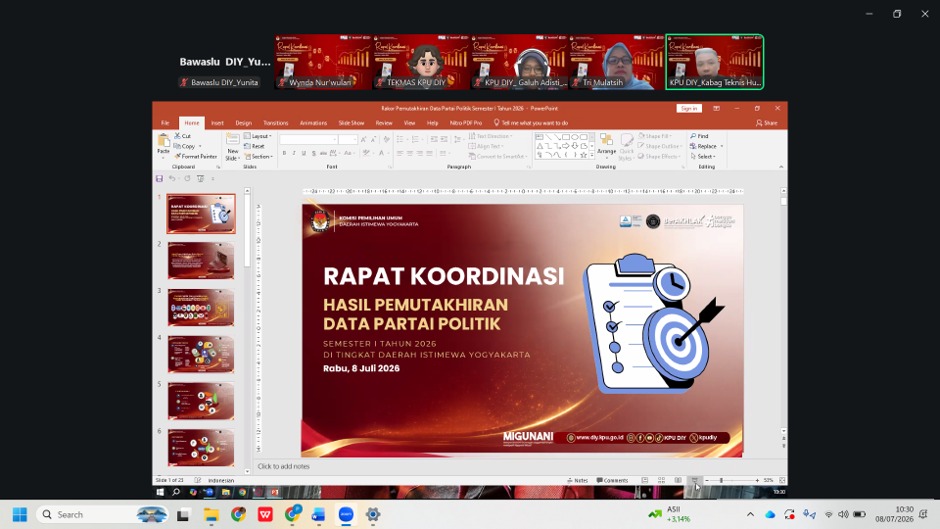Open the Layout dropdown
The height and width of the screenshot is (529, 940).
(x=258, y=136)
